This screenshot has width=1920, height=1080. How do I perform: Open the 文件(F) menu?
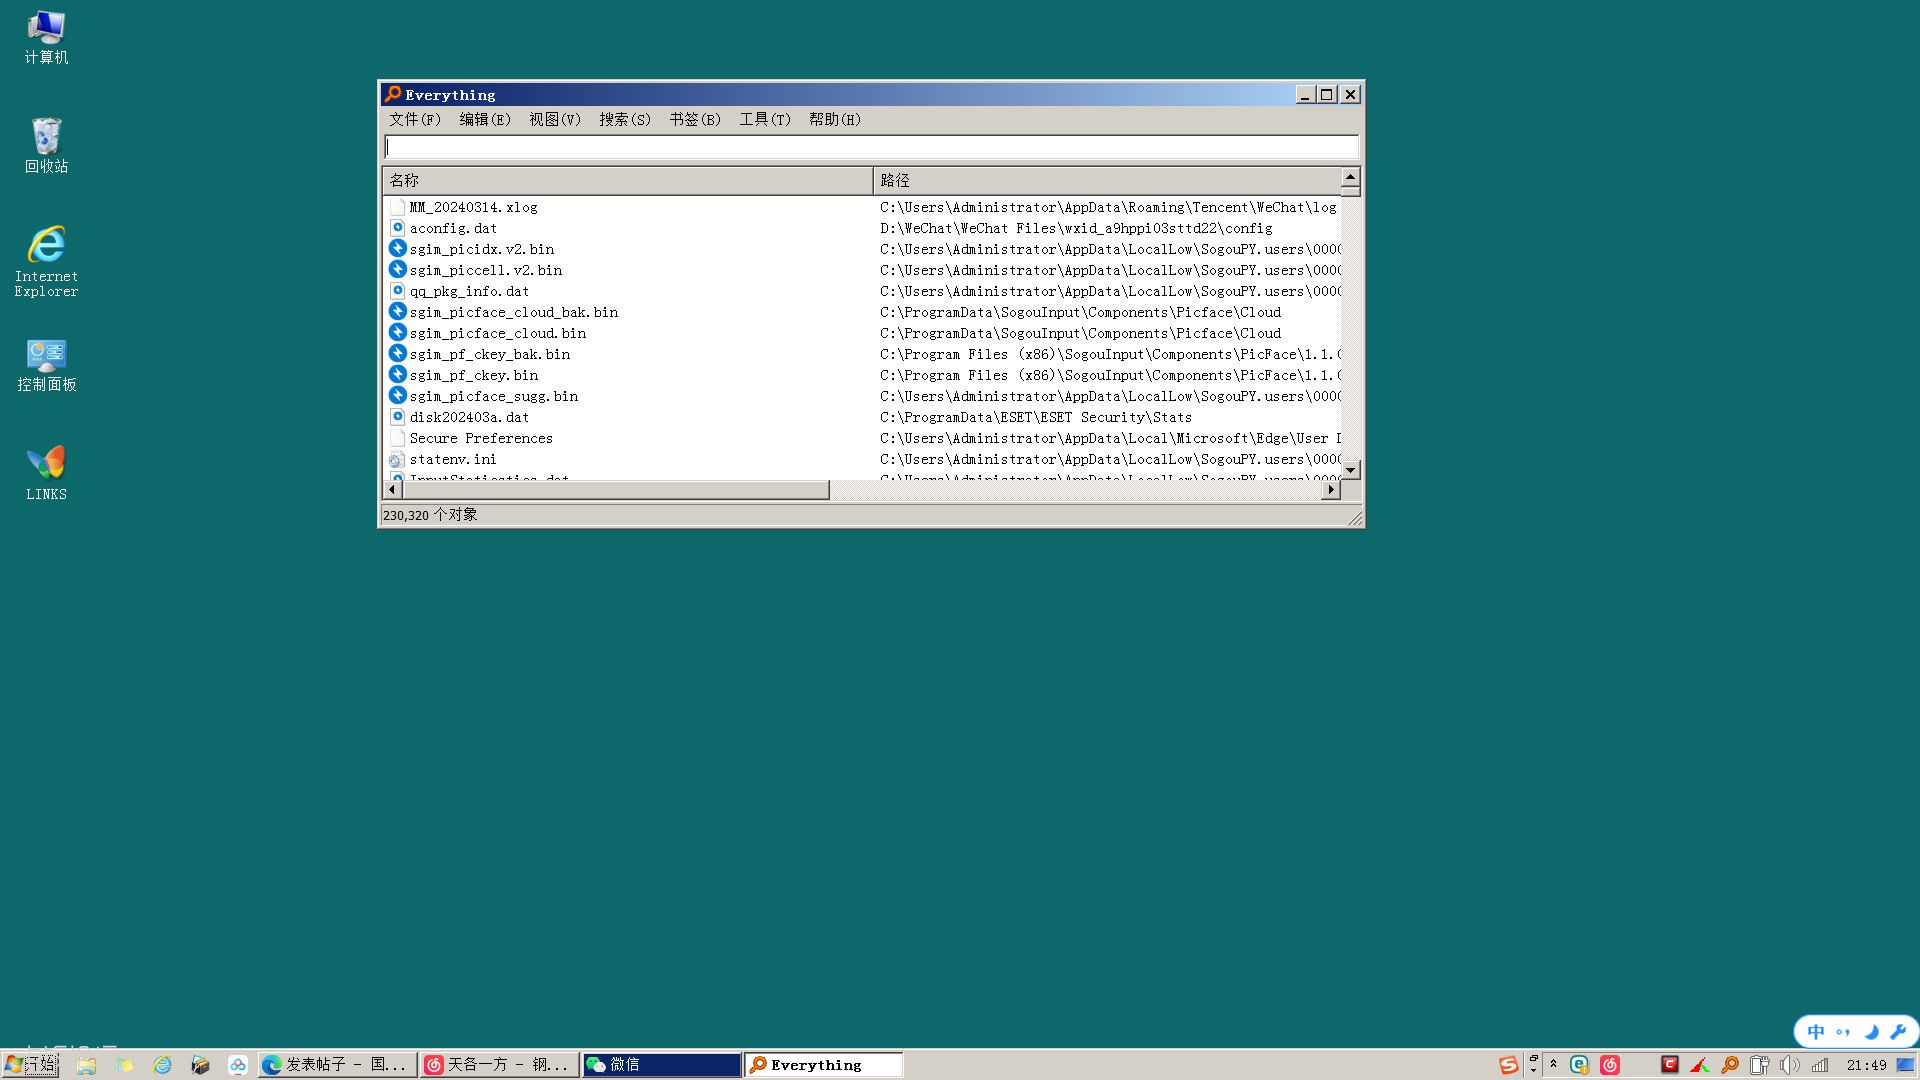click(414, 120)
